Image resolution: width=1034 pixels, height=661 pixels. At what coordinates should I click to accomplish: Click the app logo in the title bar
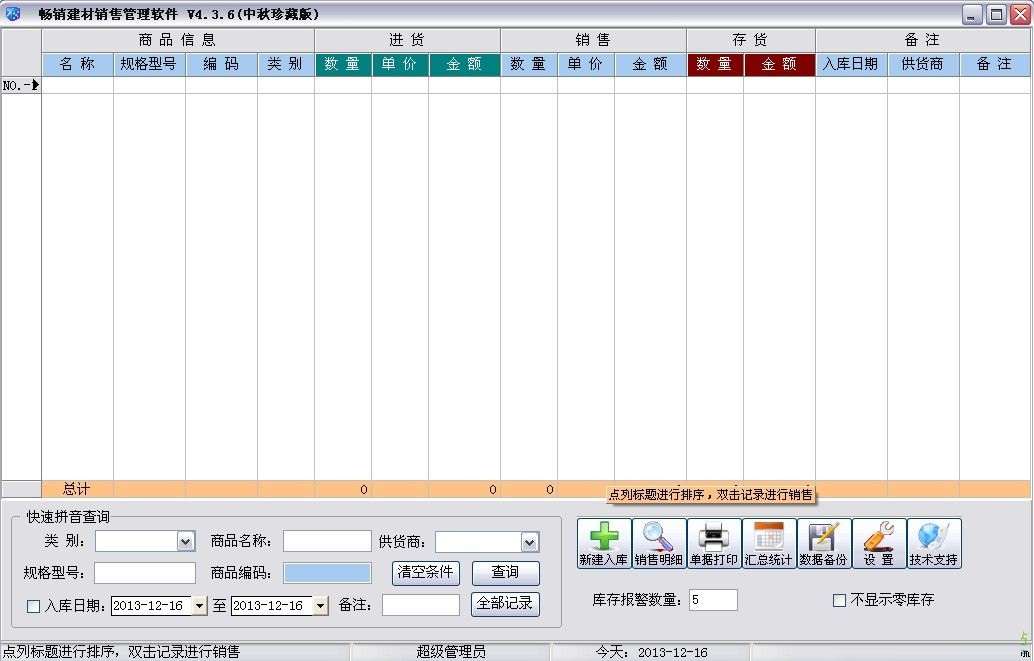point(13,13)
